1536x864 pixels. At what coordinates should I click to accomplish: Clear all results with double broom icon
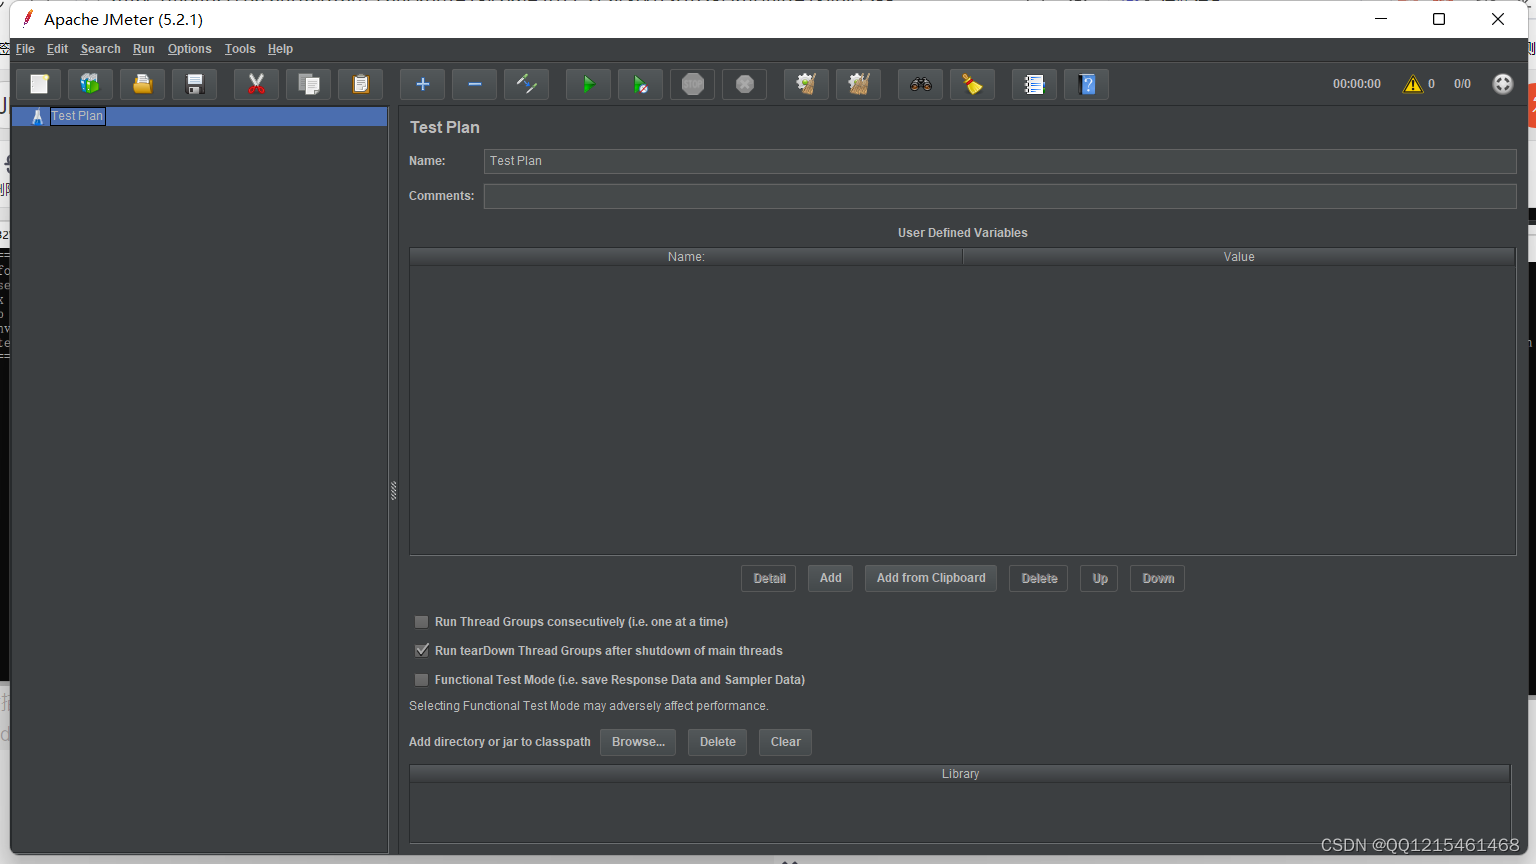tap(859, 84)
